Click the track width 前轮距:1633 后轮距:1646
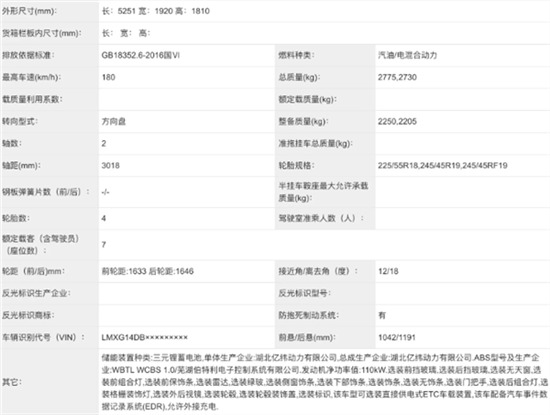The height and width of the screenshot is (415, 550). coord(148,271)
